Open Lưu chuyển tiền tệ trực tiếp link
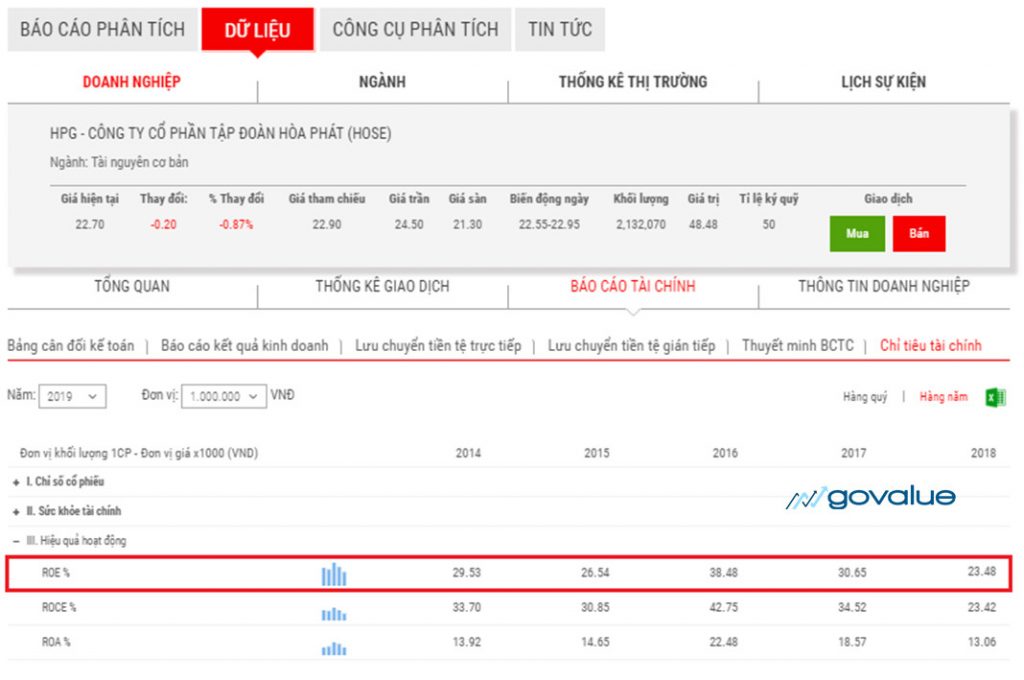 click(x=438, y=346)
